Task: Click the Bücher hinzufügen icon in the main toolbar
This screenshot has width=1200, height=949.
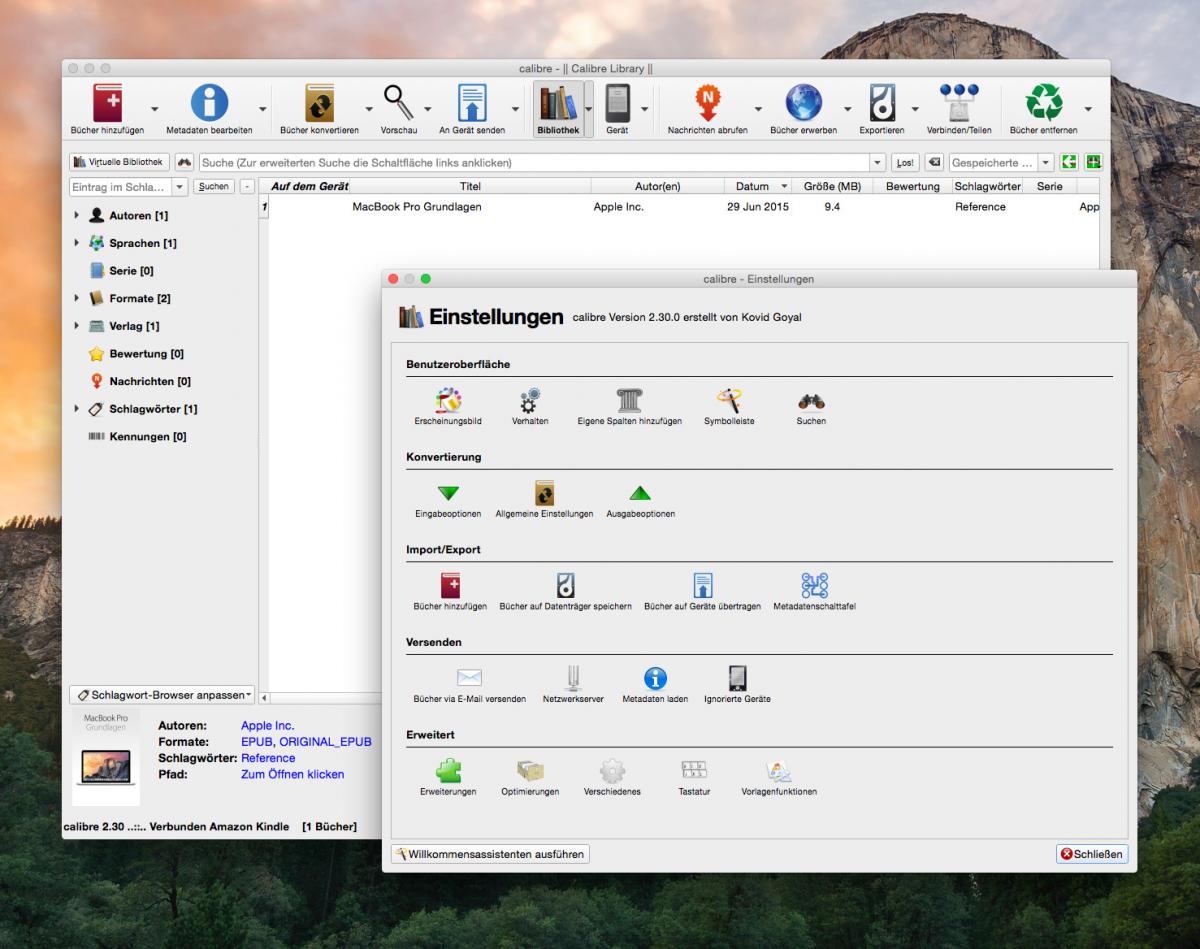Action: [x=107, y=103]
